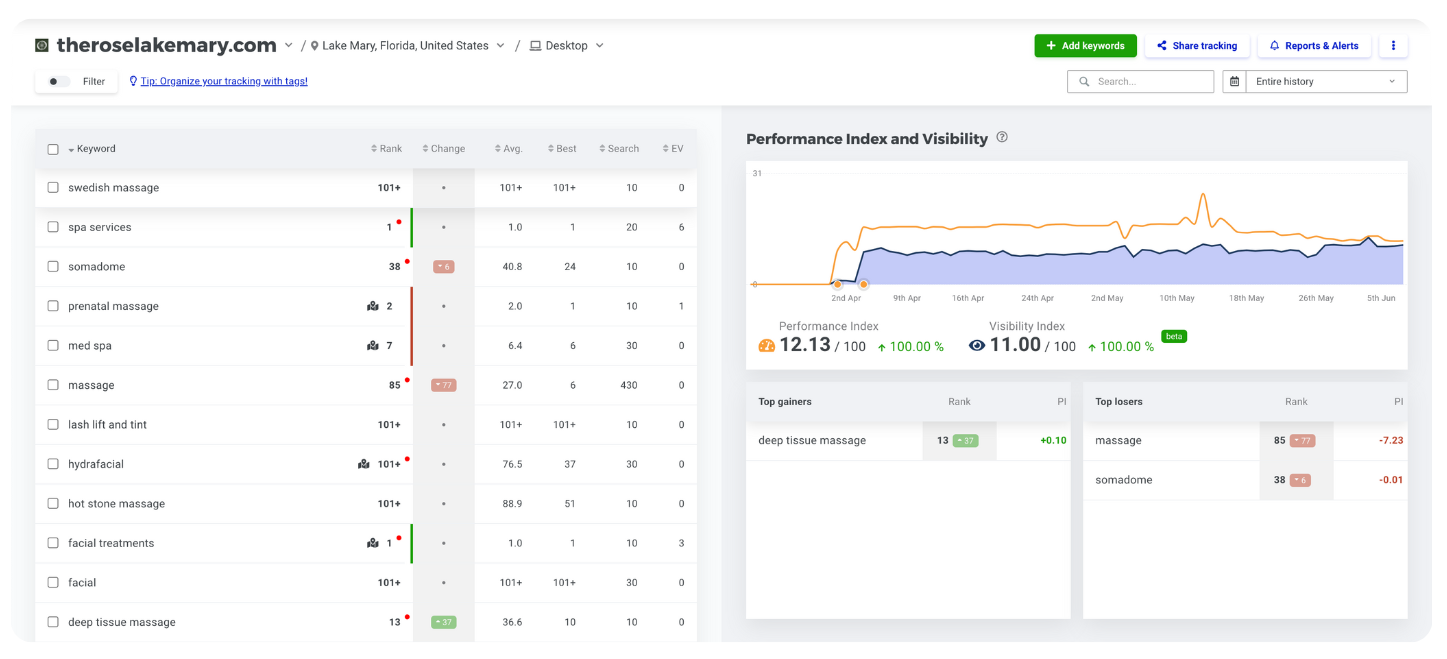Click the Performance Index gauge icon
Screen dimensions: 1447x659
coord(767,345)
